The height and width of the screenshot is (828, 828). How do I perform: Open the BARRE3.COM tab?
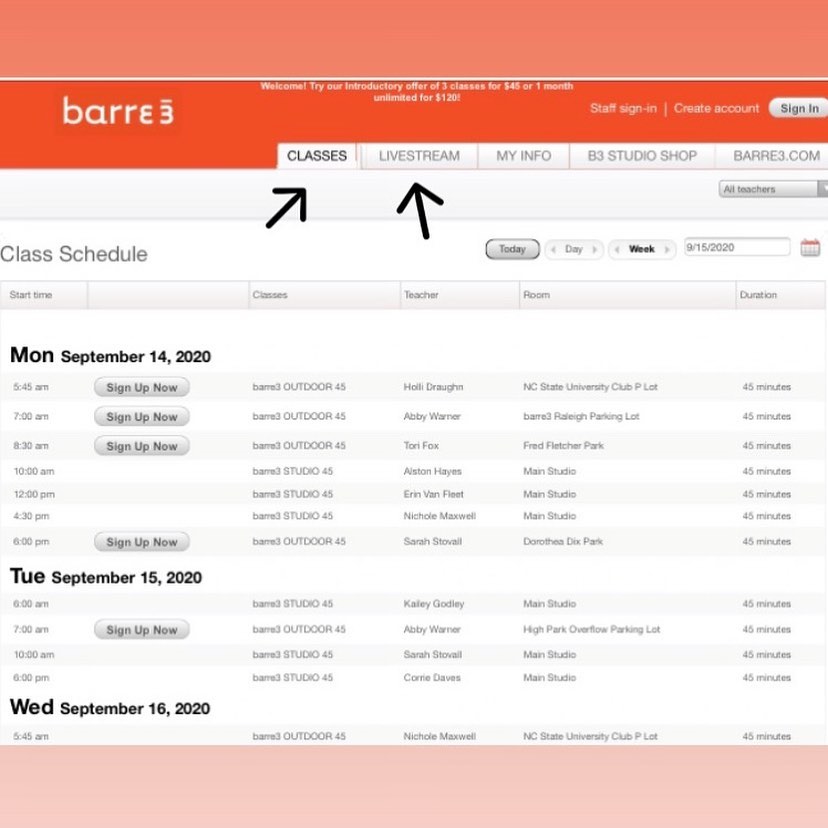click(x=776, y=156)
